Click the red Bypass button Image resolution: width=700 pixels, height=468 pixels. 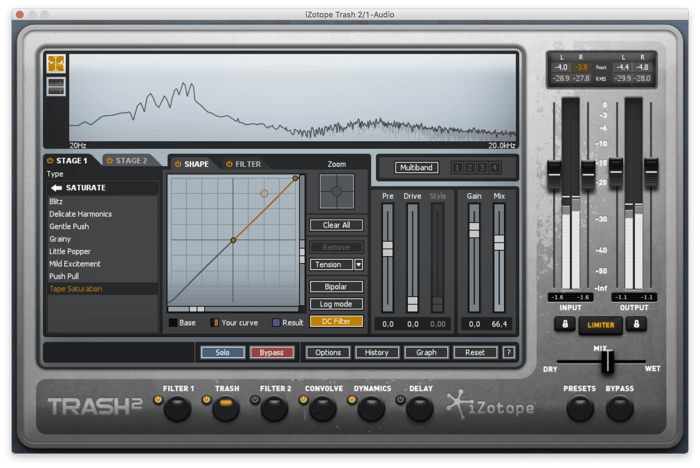point(271,352)
